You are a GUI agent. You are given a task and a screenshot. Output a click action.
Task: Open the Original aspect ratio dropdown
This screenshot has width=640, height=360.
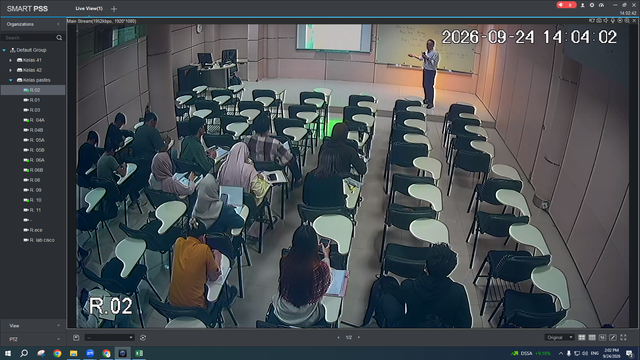559,338
